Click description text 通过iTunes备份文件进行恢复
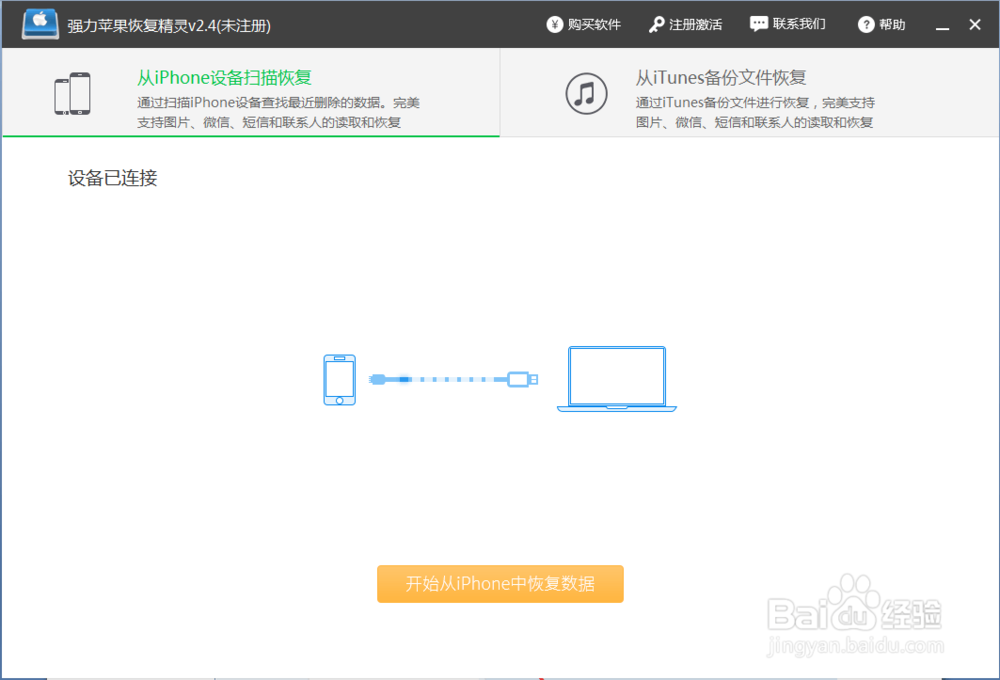Image resolution: width=1000 pixels, height=680 pixels. point(723,103)
